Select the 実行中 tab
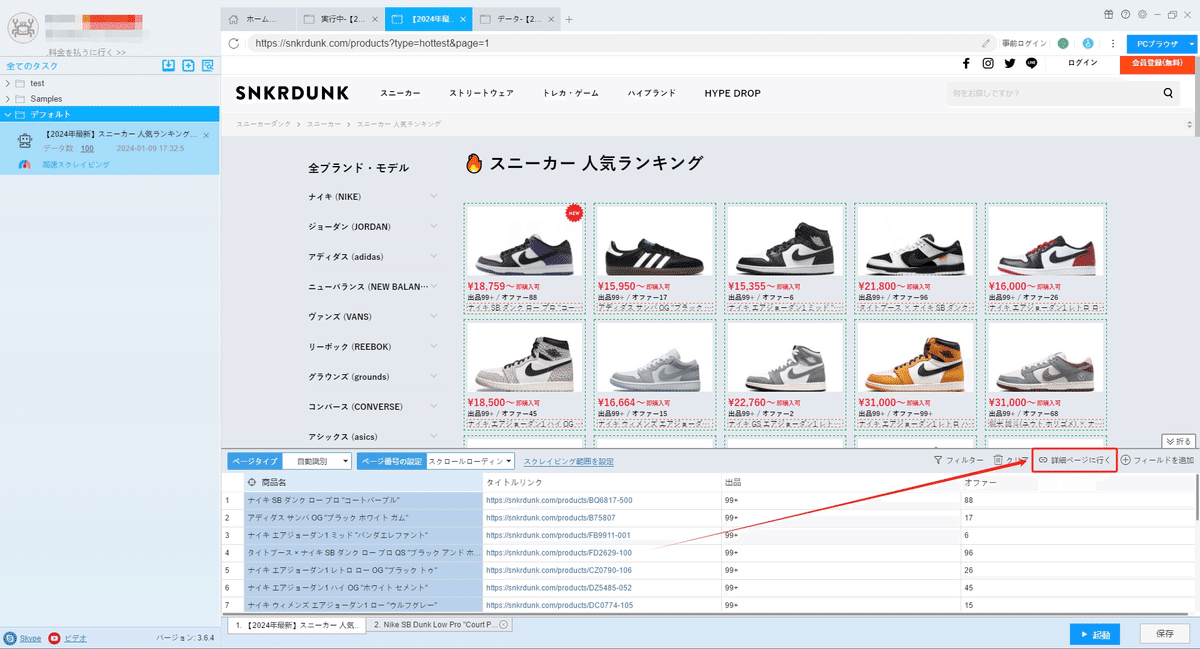 [341, 19]
